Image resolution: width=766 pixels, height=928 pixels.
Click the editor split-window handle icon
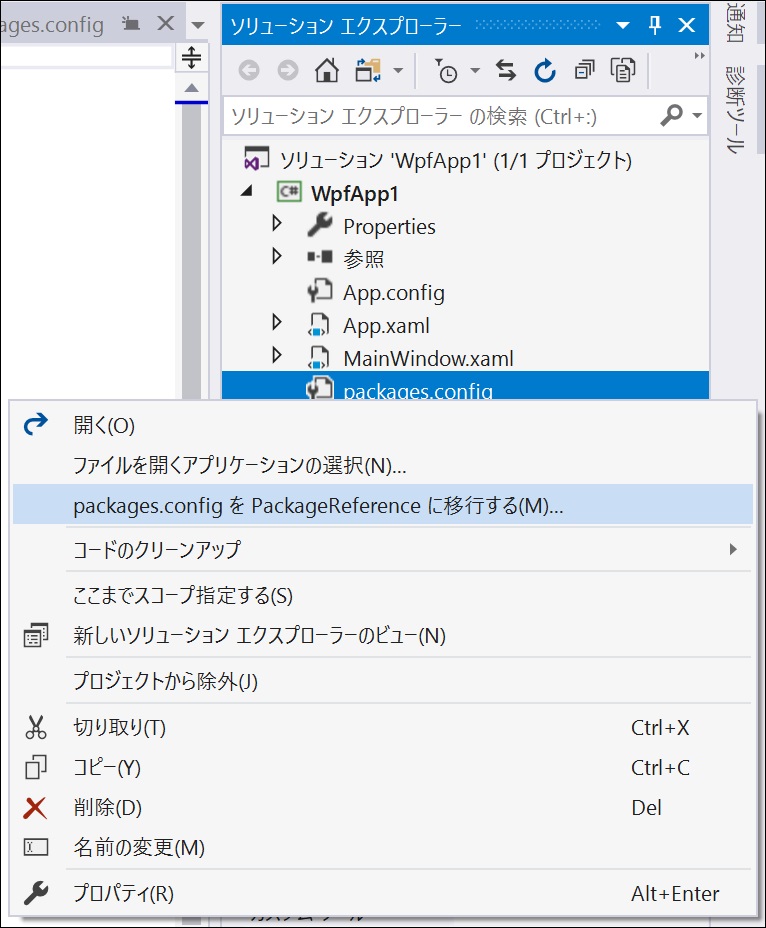(x=191, y=58)
